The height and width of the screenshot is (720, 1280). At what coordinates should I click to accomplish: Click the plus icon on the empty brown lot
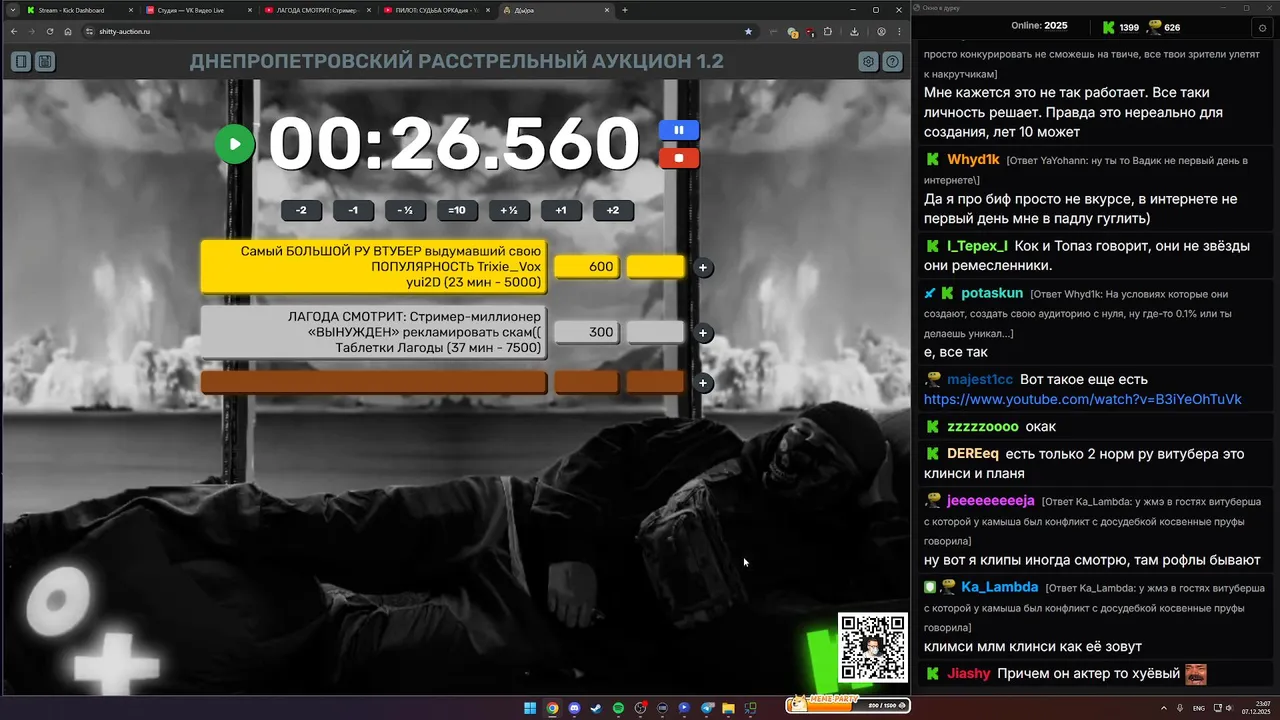pos(703,383)
